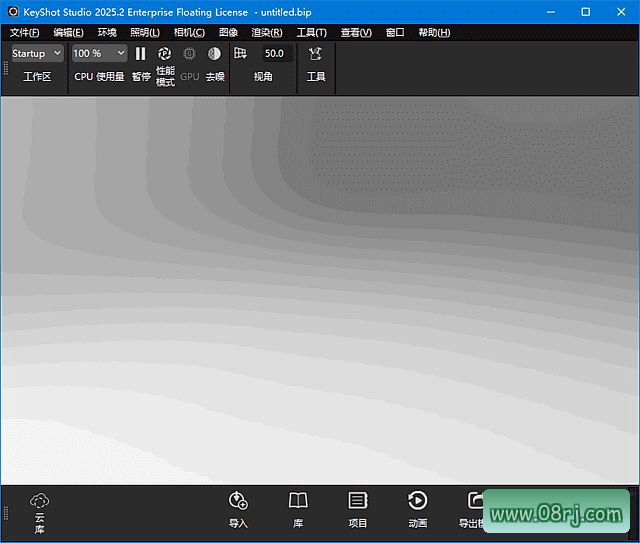Viewport: 640px width, 543px height.
Task: Click the KeyShot app icon in title bar
Action: coord(12,11)
